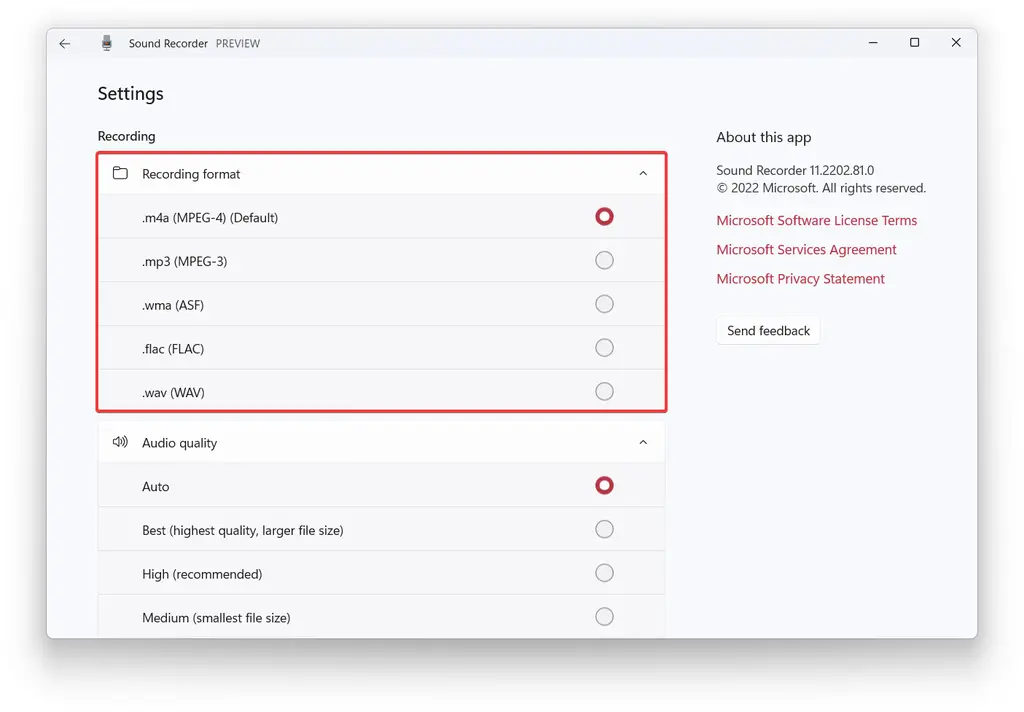Viewport: 1024px width, 712px height.
Task: Choose .wav (WAV) recording format
Action: tap(604, 392)
